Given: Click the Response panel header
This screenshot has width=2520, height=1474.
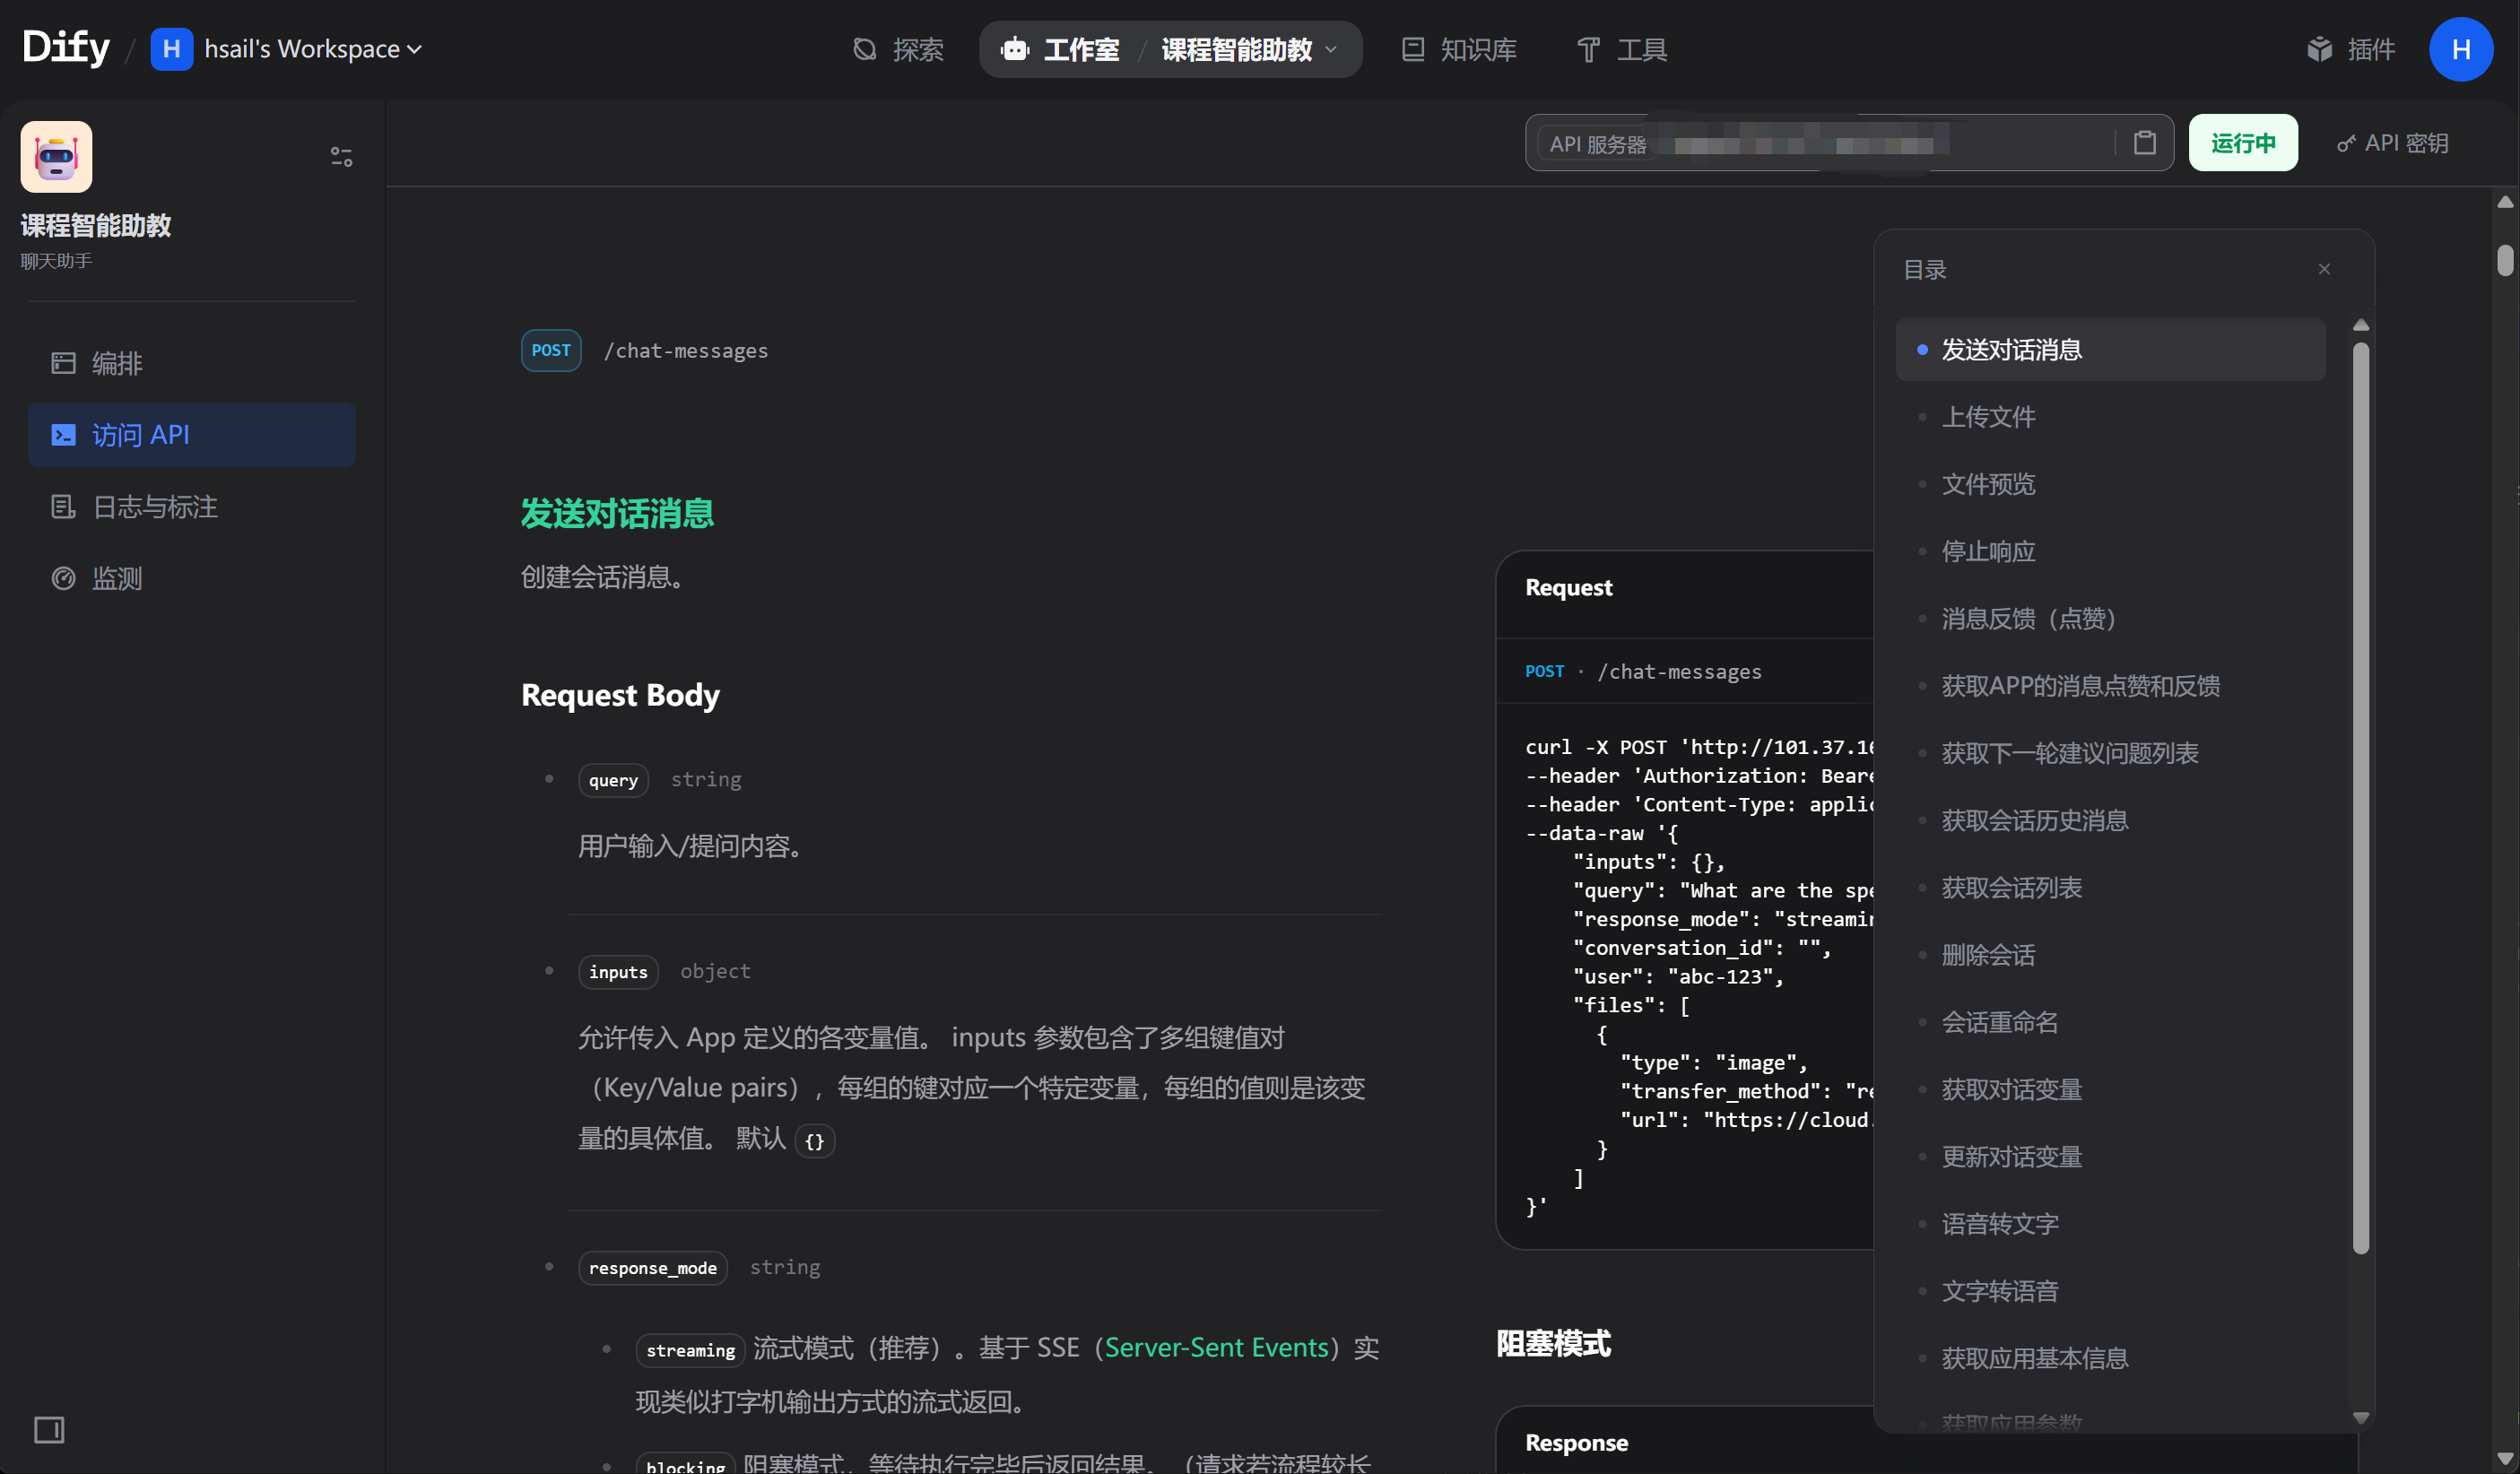Looking at the screenshot, I should click(1577, 1442).
